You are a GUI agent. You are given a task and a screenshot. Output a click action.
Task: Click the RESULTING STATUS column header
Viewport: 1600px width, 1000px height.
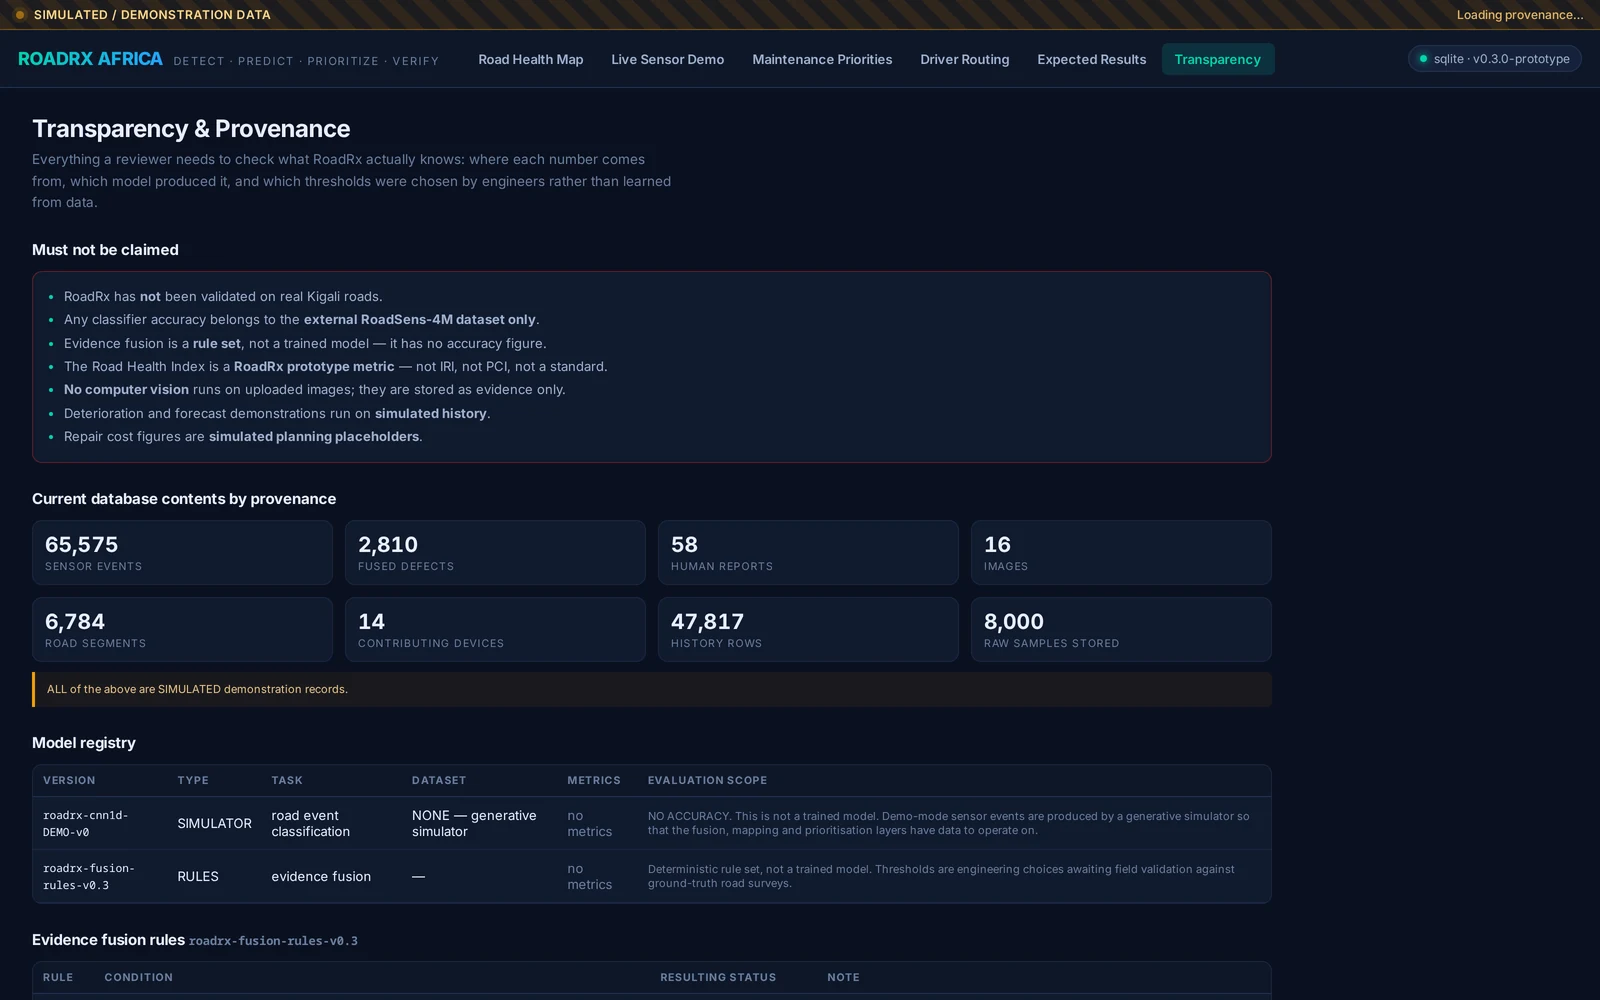pos(718,977)
